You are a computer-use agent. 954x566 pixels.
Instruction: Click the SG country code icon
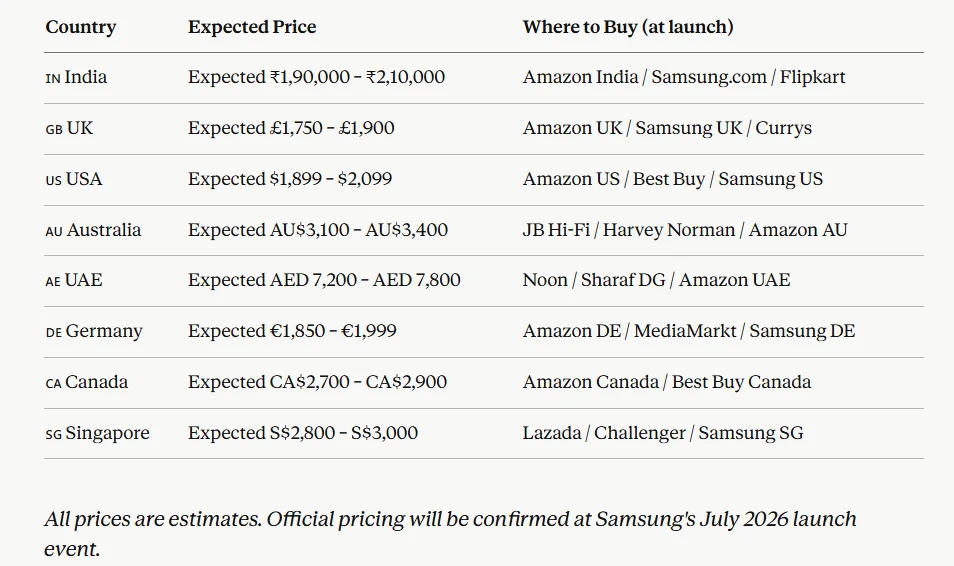(x=54, y=435)
